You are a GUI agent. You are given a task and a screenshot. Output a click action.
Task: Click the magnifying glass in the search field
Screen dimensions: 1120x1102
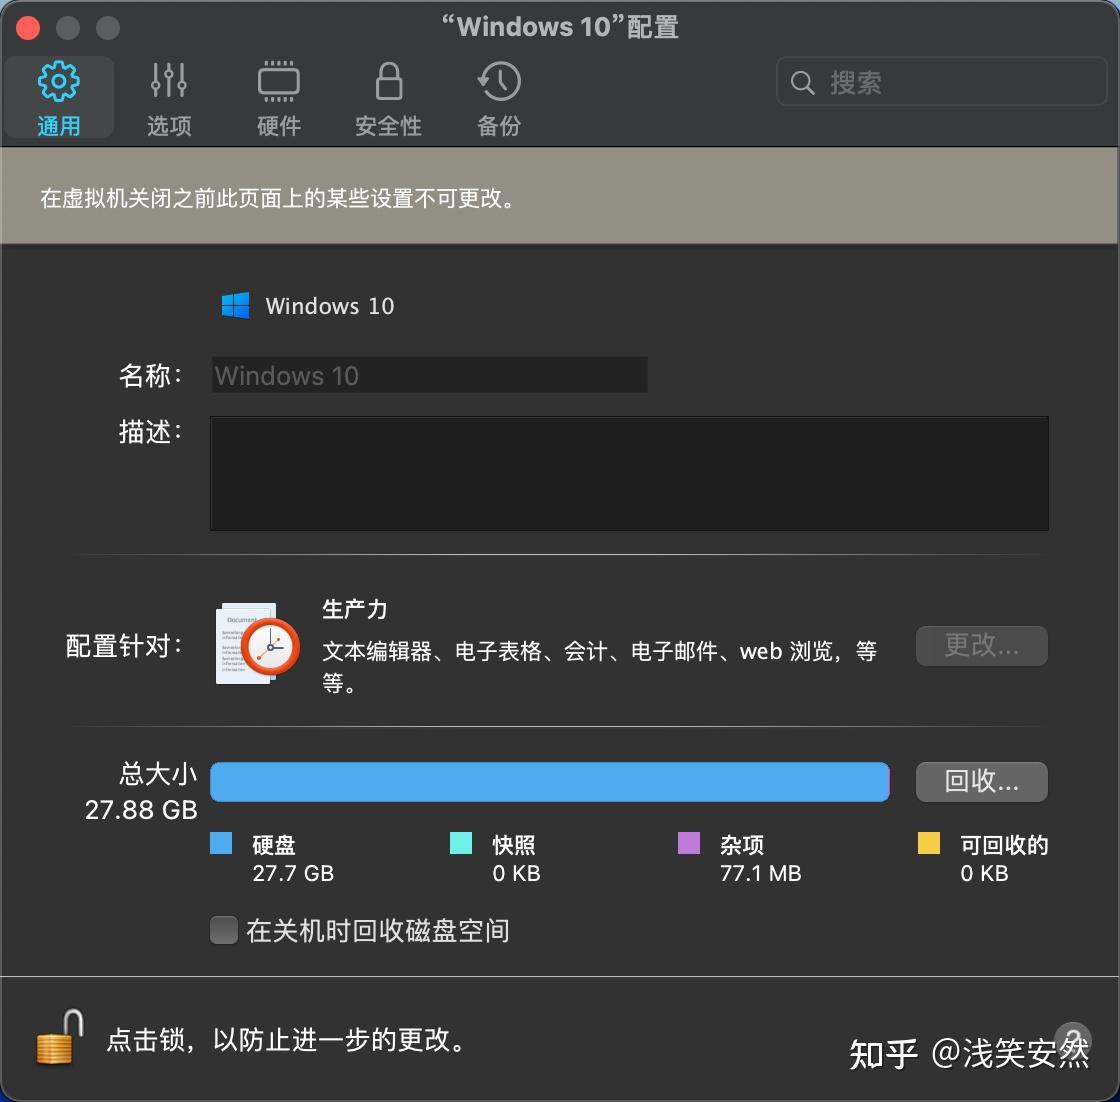[803, 82]
